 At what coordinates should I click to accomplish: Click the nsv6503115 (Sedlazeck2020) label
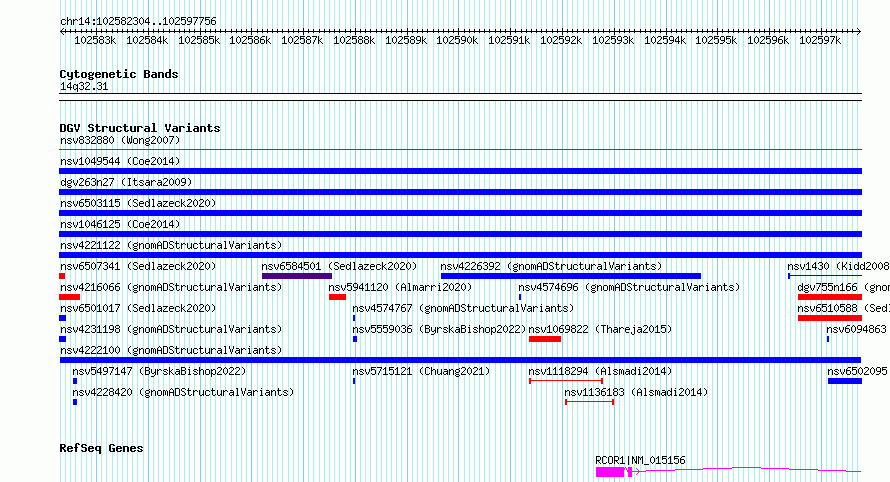(x=138, y=203)
